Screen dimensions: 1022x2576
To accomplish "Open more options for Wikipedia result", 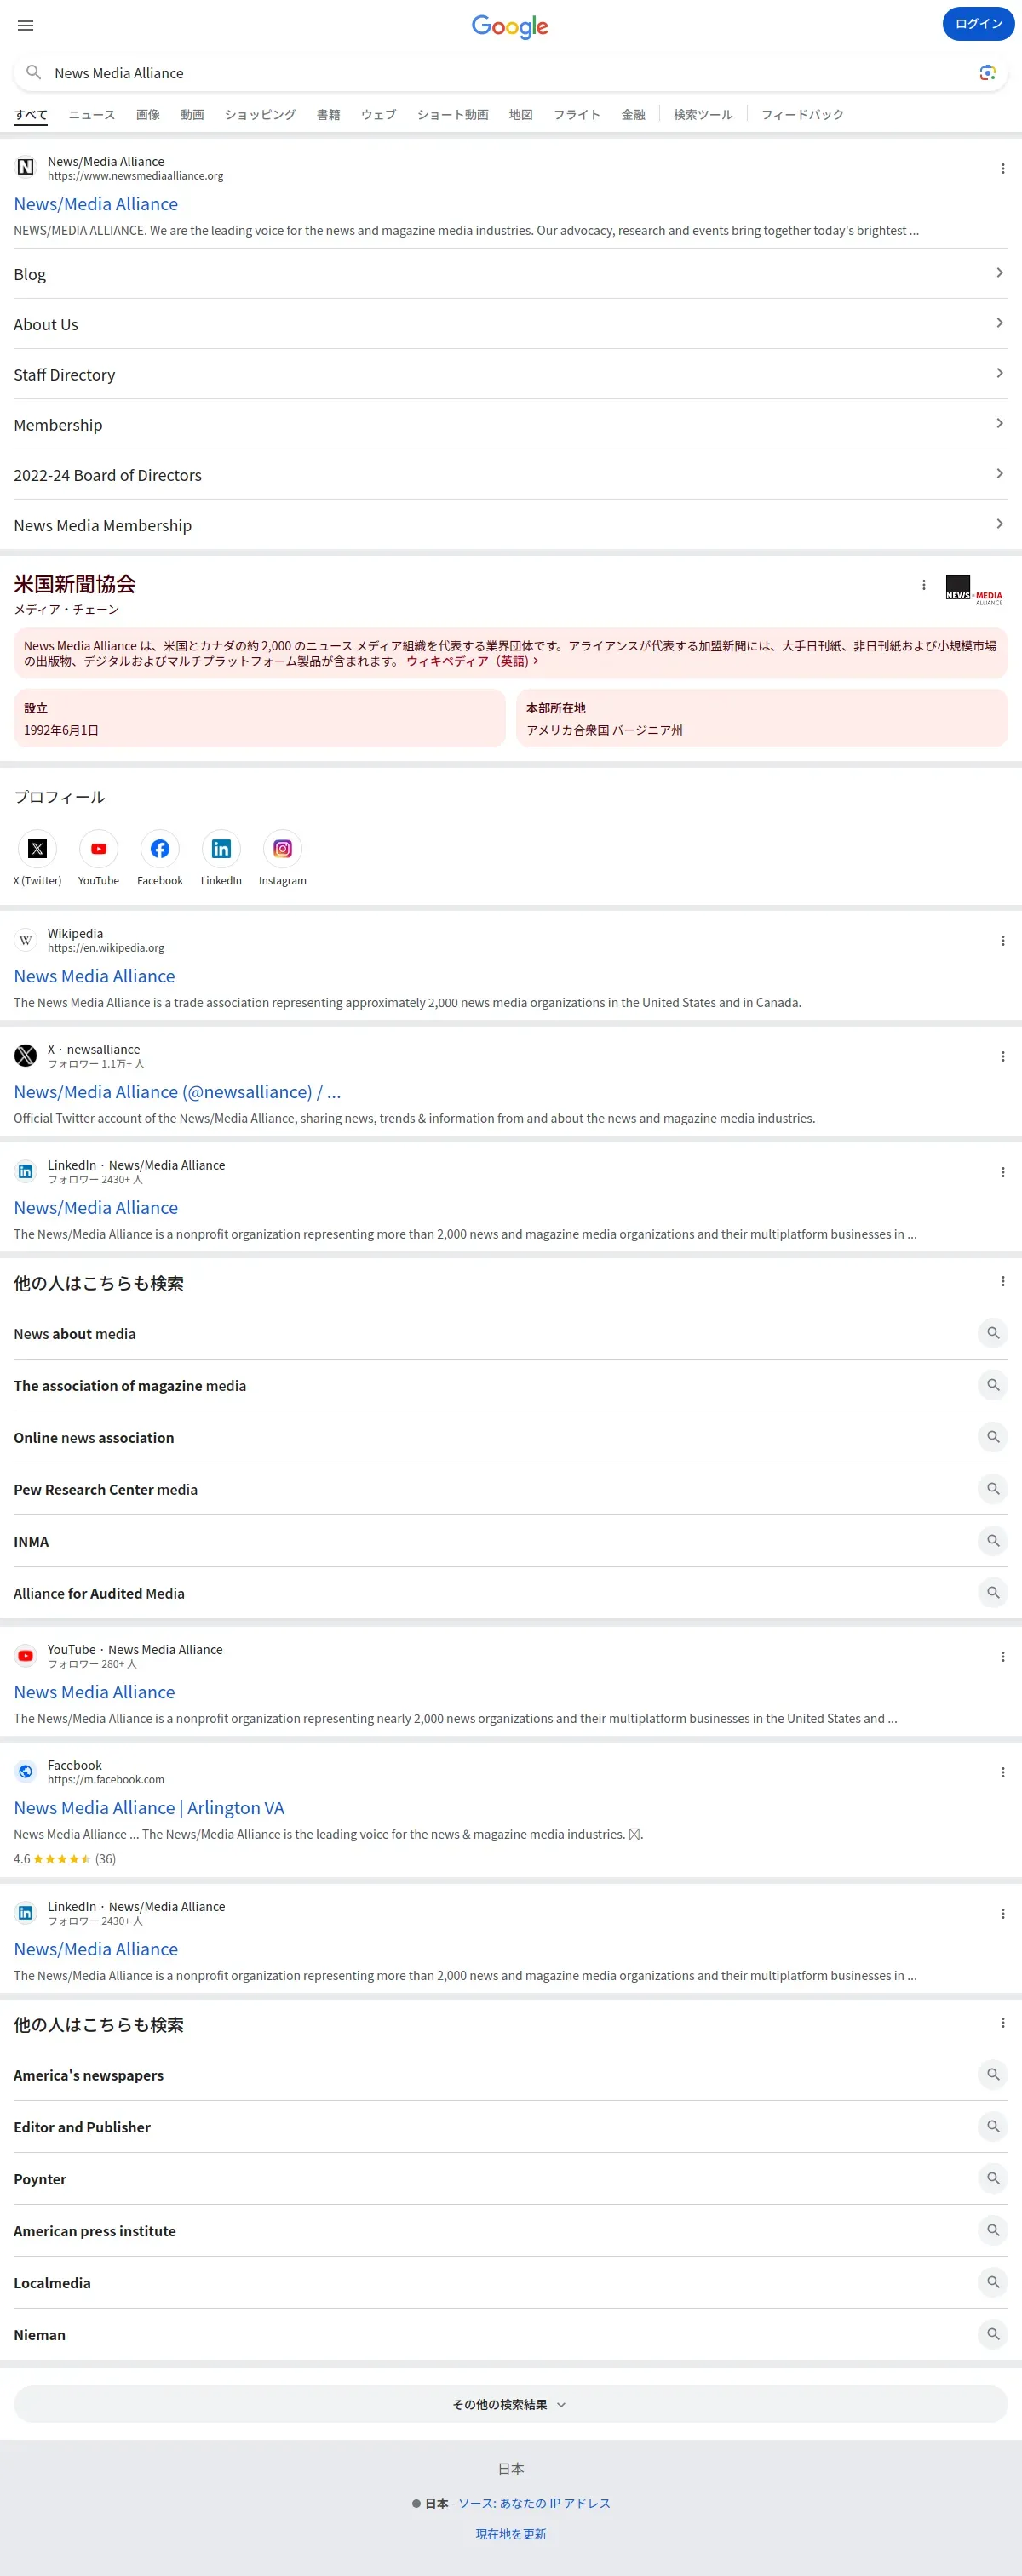I will coord(1002,941).
